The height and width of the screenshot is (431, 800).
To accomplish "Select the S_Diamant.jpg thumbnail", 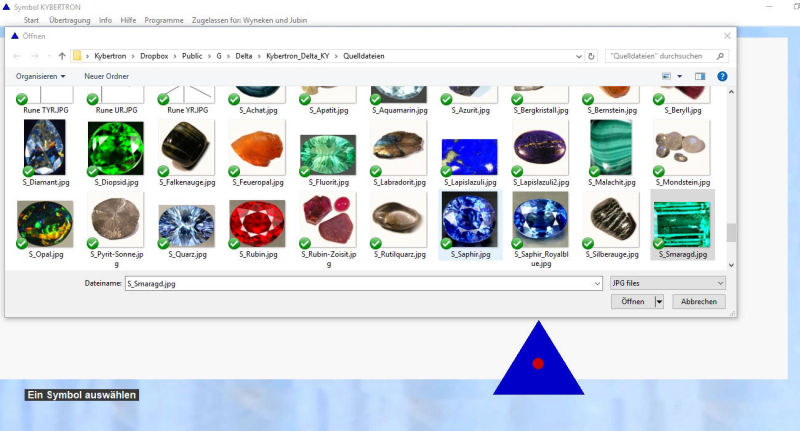I will tap(45, 148).
